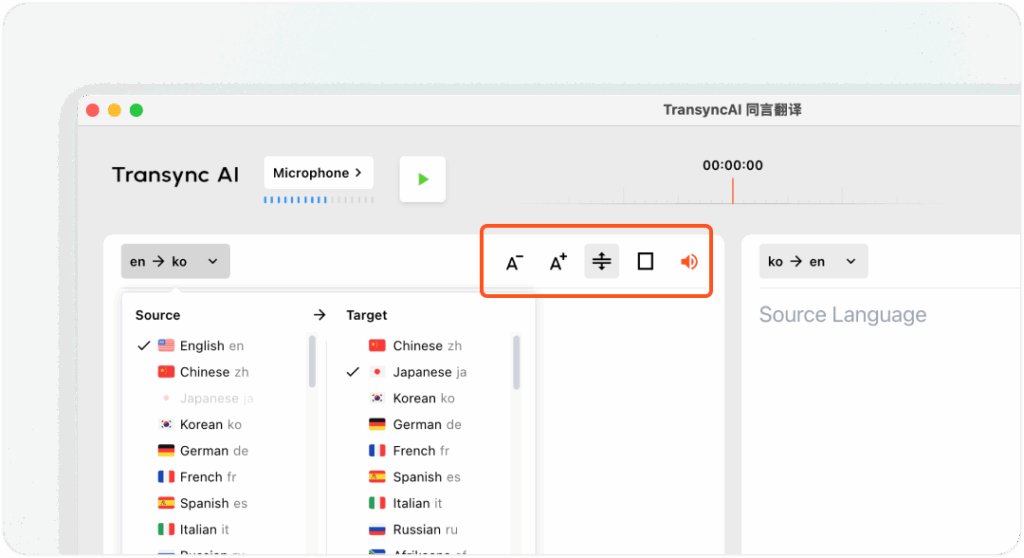
Task: Expand the en → ko language dropdown
Action: (175, 262)
